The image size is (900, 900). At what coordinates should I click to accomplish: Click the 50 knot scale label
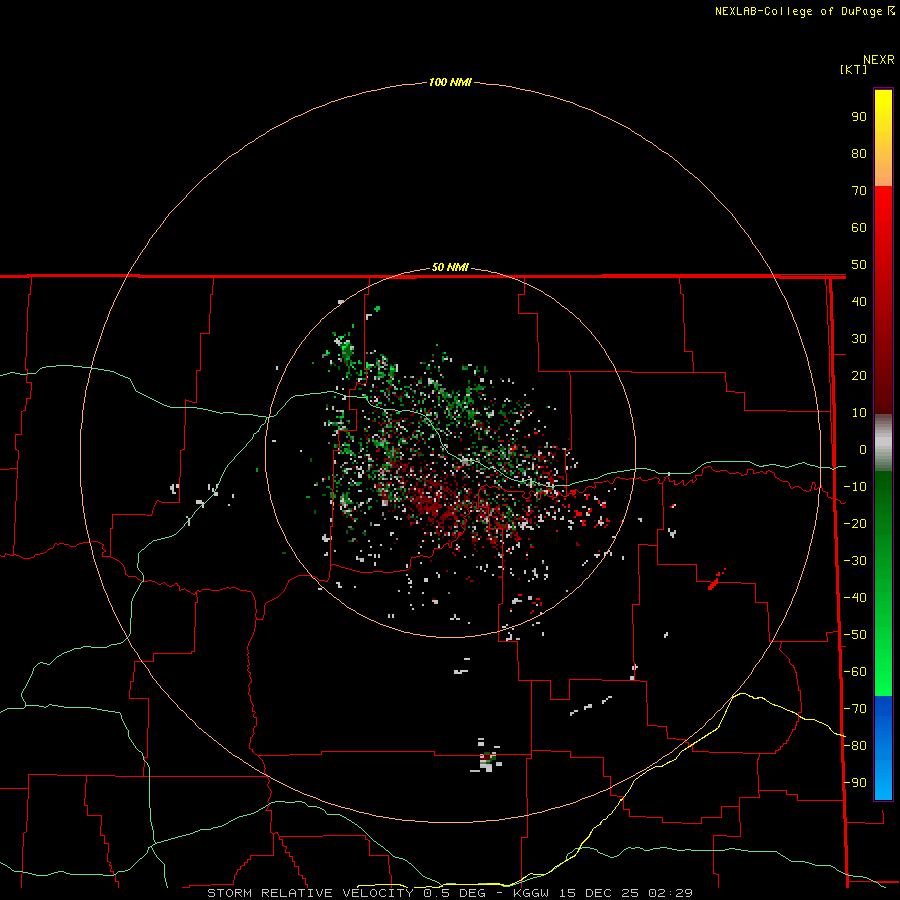pos(859,265)
